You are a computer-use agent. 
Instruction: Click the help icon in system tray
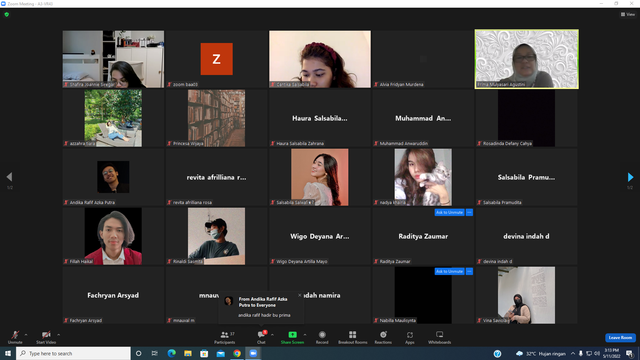click(497, 353)
